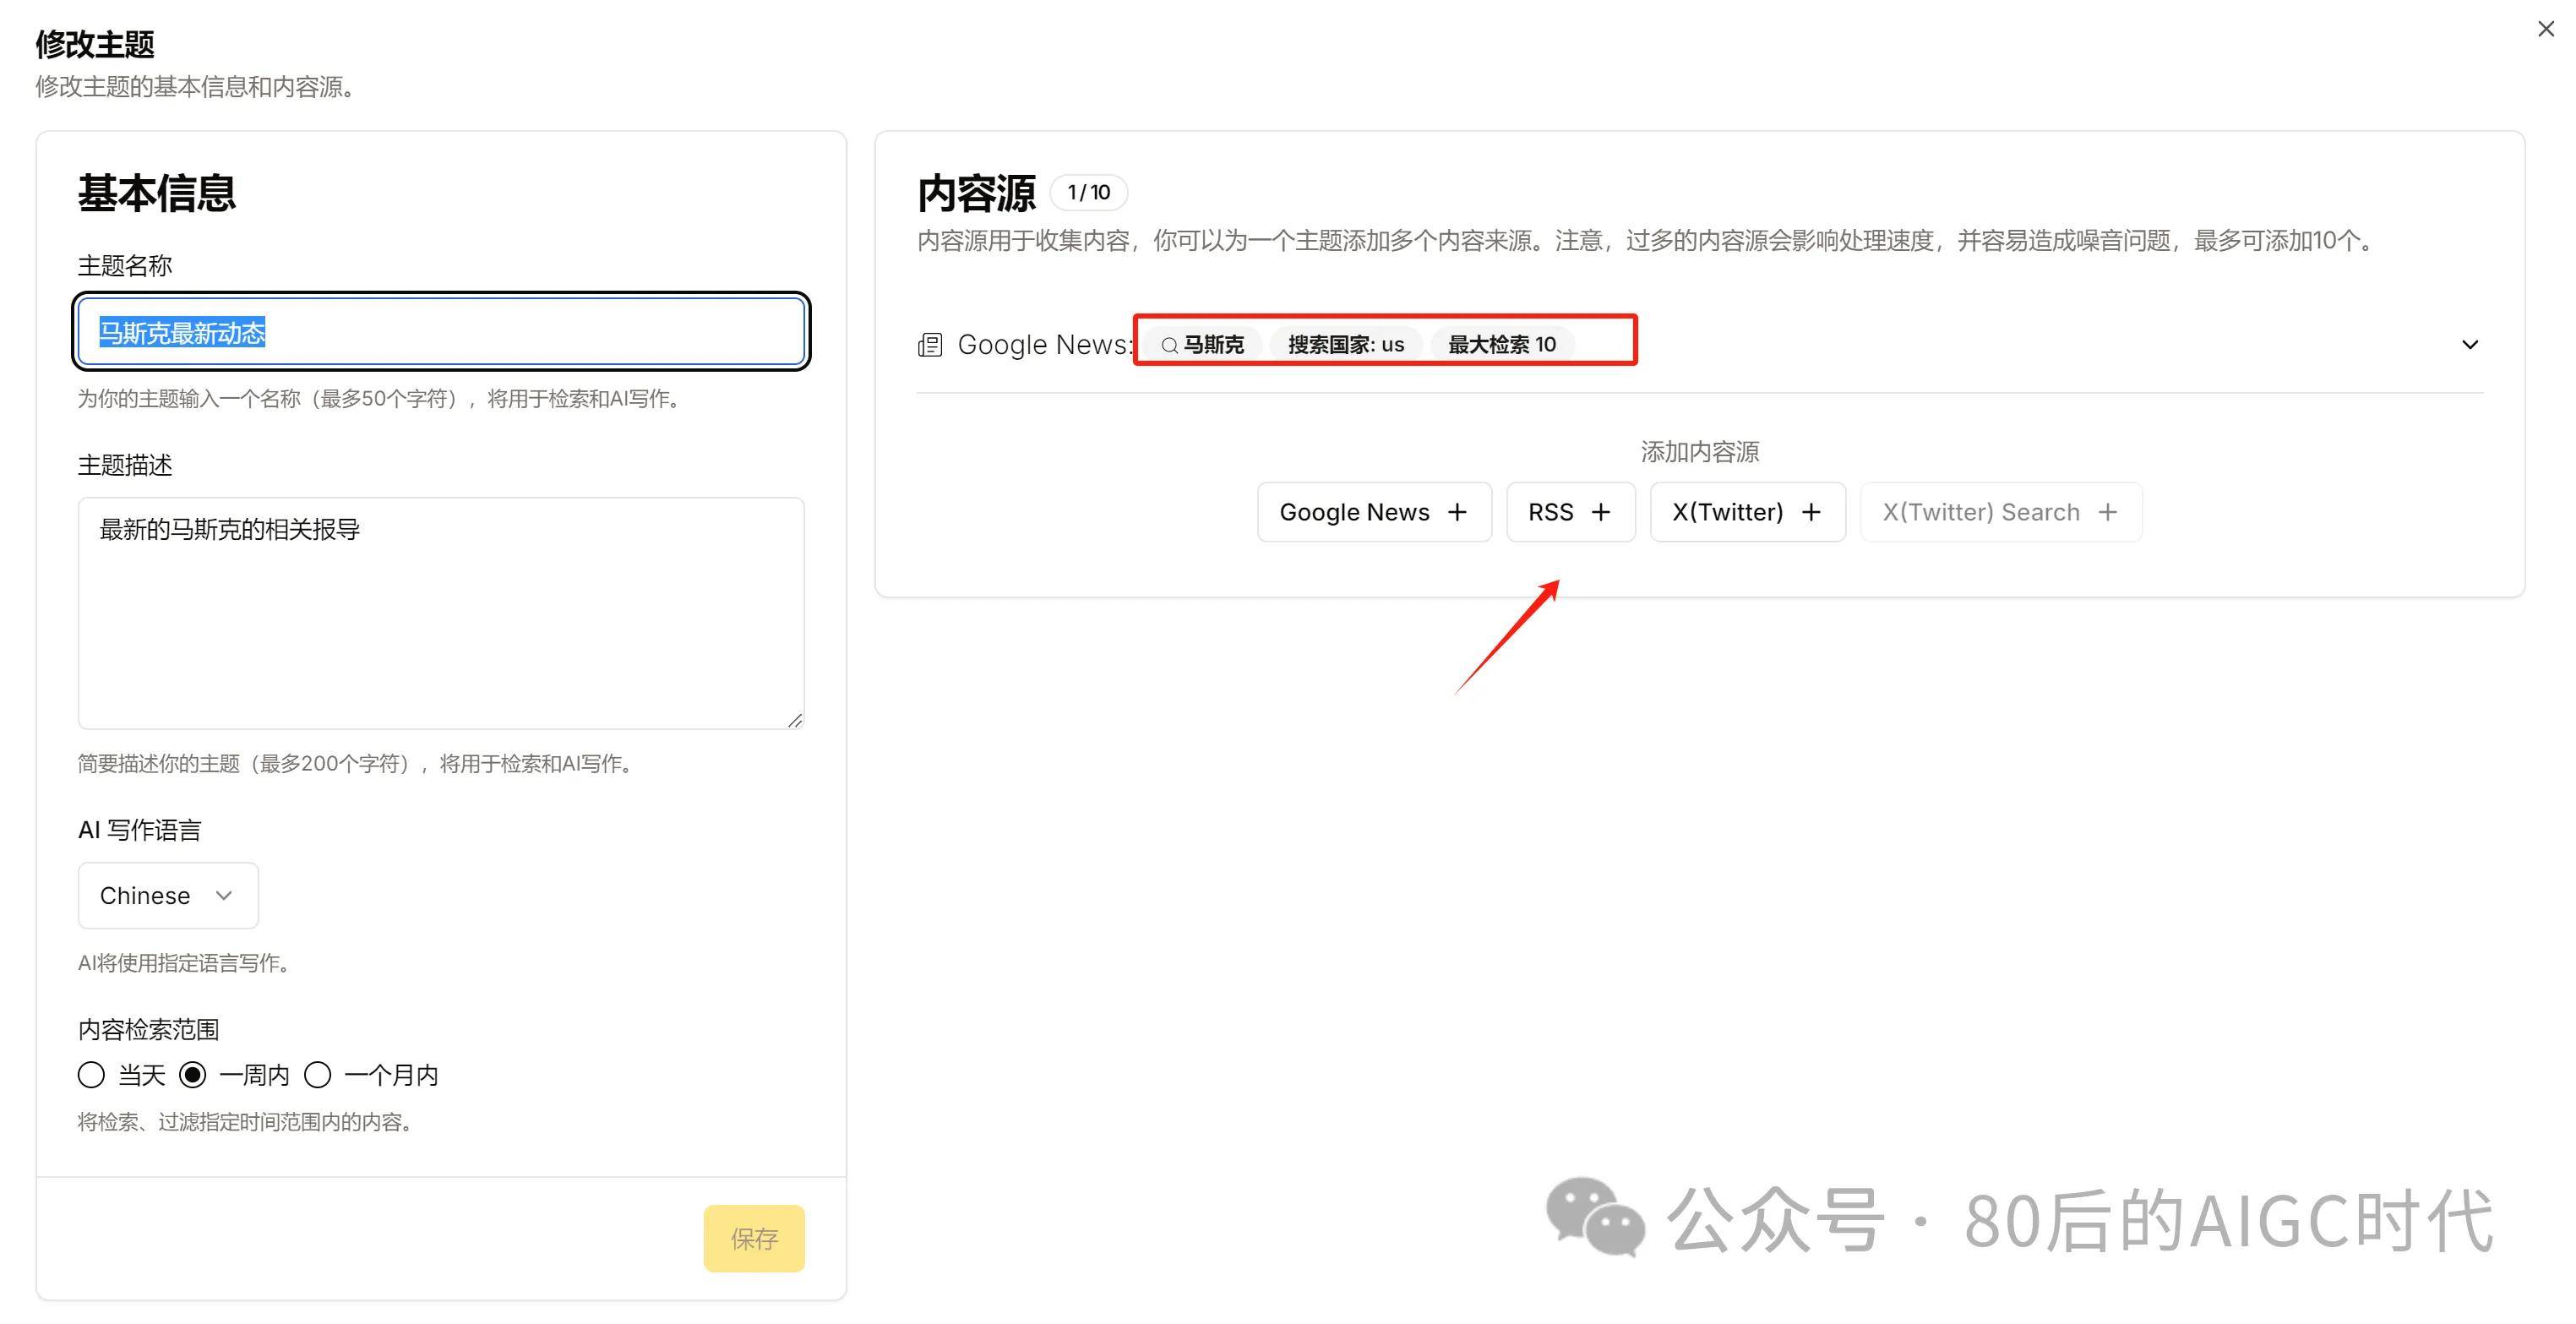This screenshot has width=2576, height=1324.
Task: Click the plus icon on RSS button
Action: 1601,511
